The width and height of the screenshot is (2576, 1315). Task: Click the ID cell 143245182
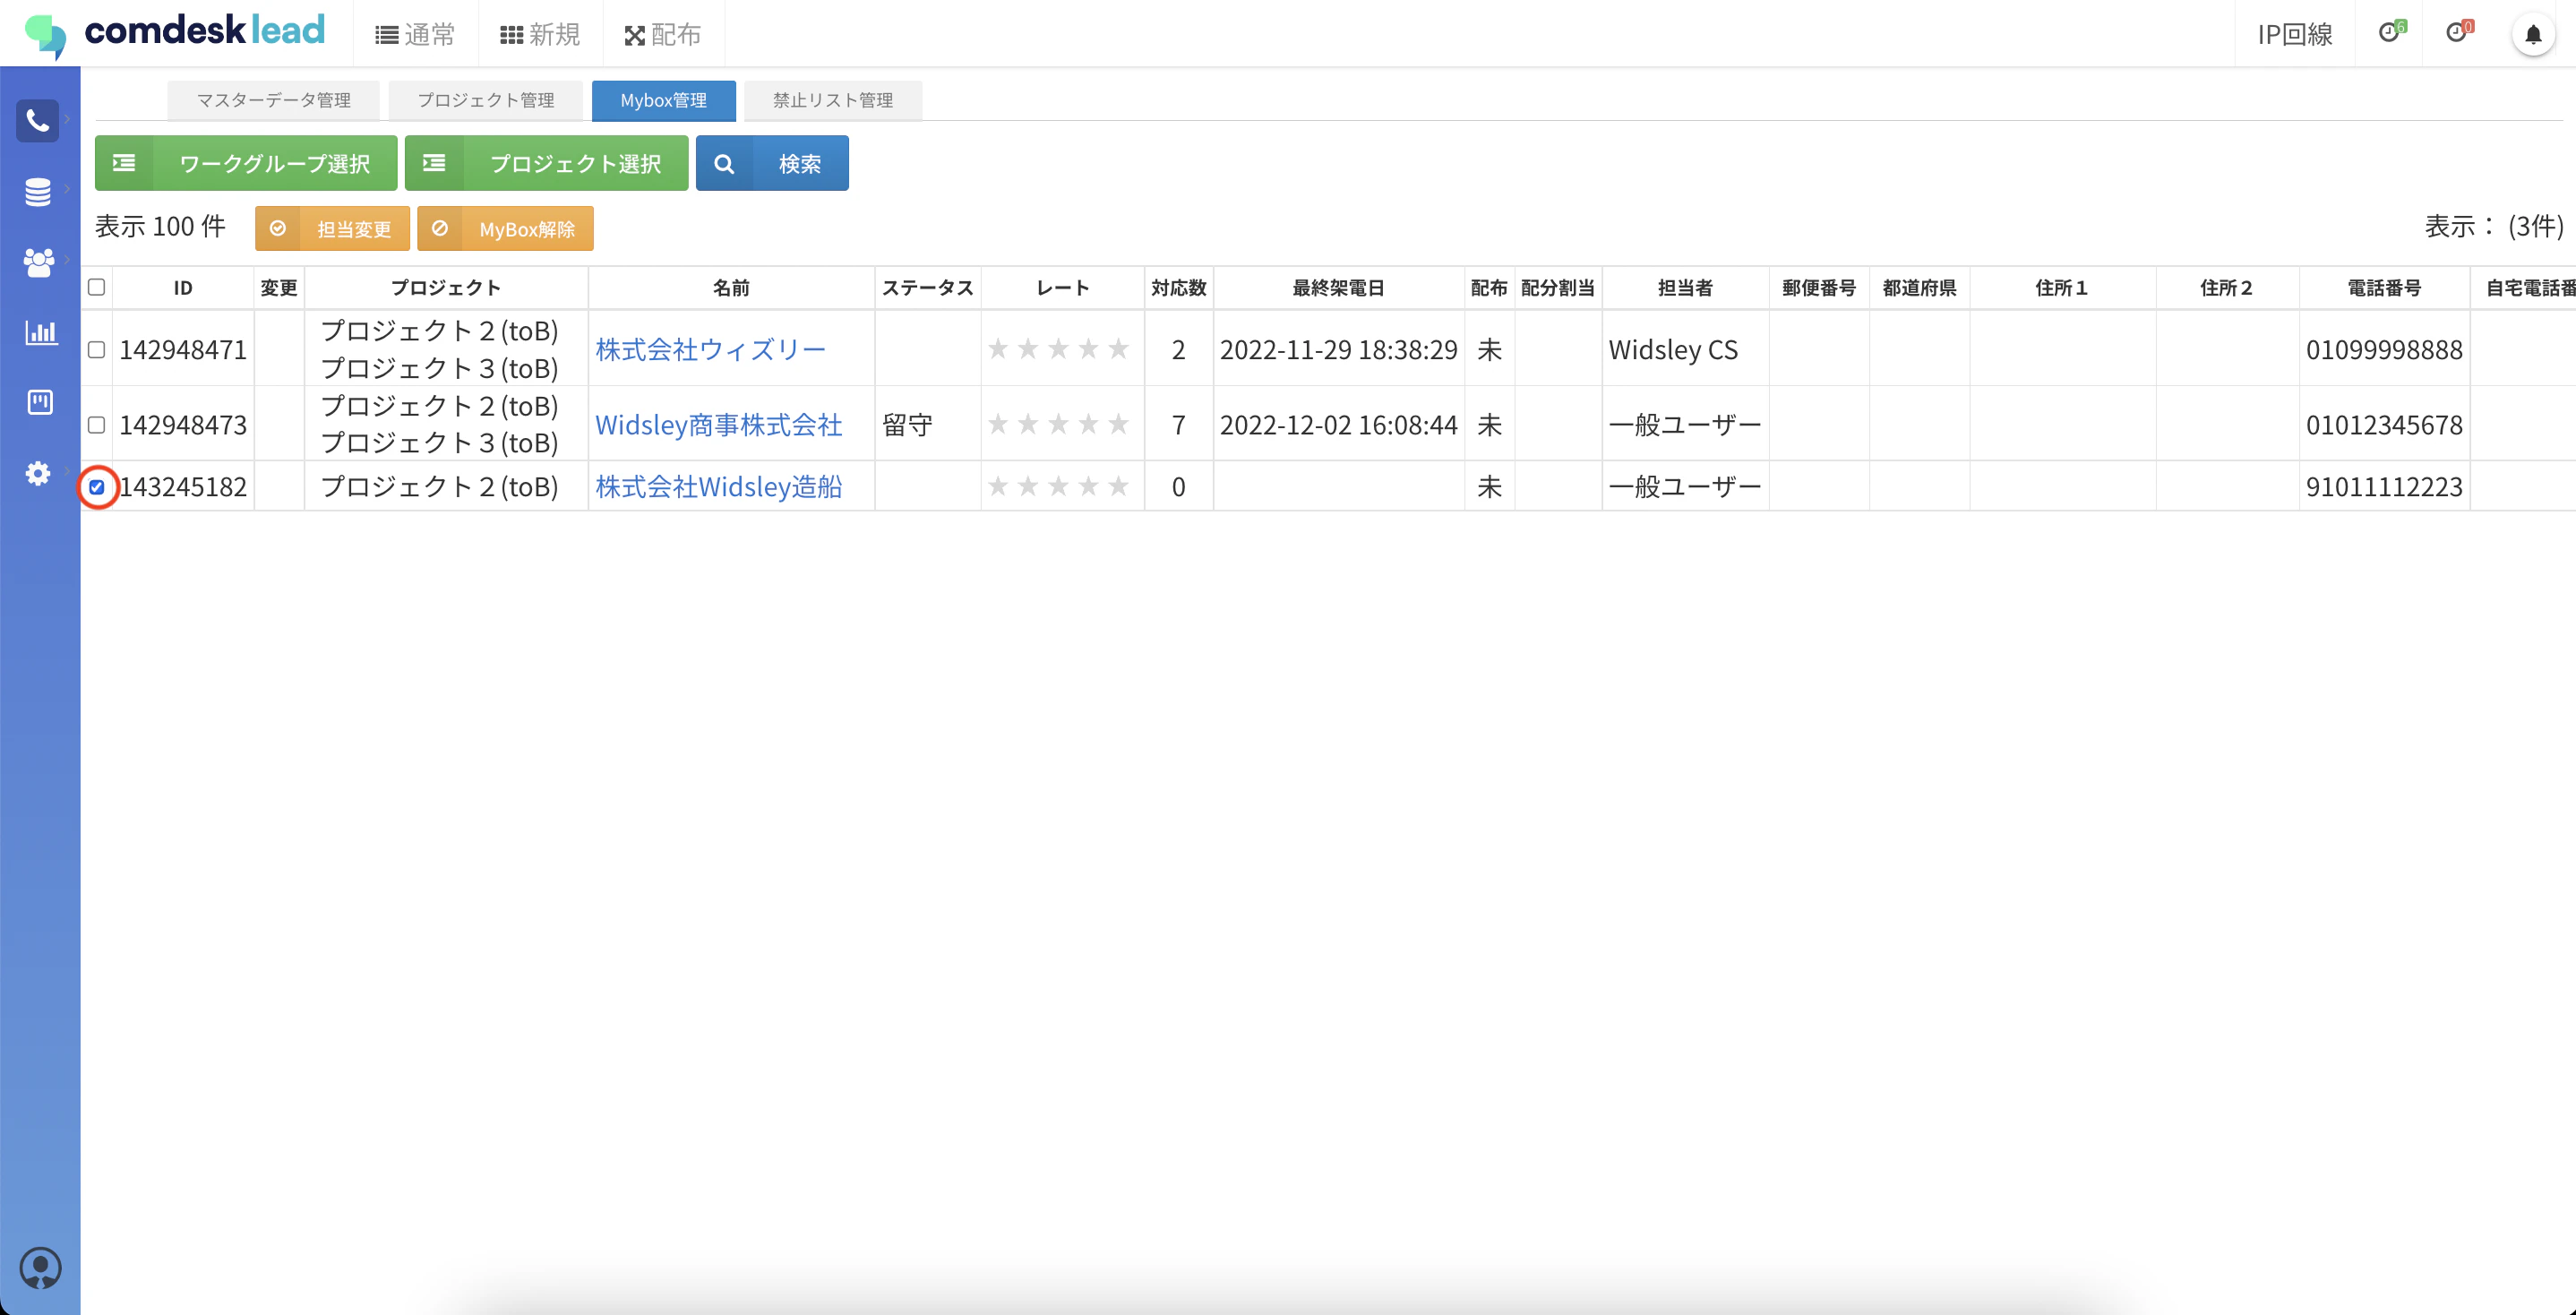pyautogui.click(x=183, y=486)
